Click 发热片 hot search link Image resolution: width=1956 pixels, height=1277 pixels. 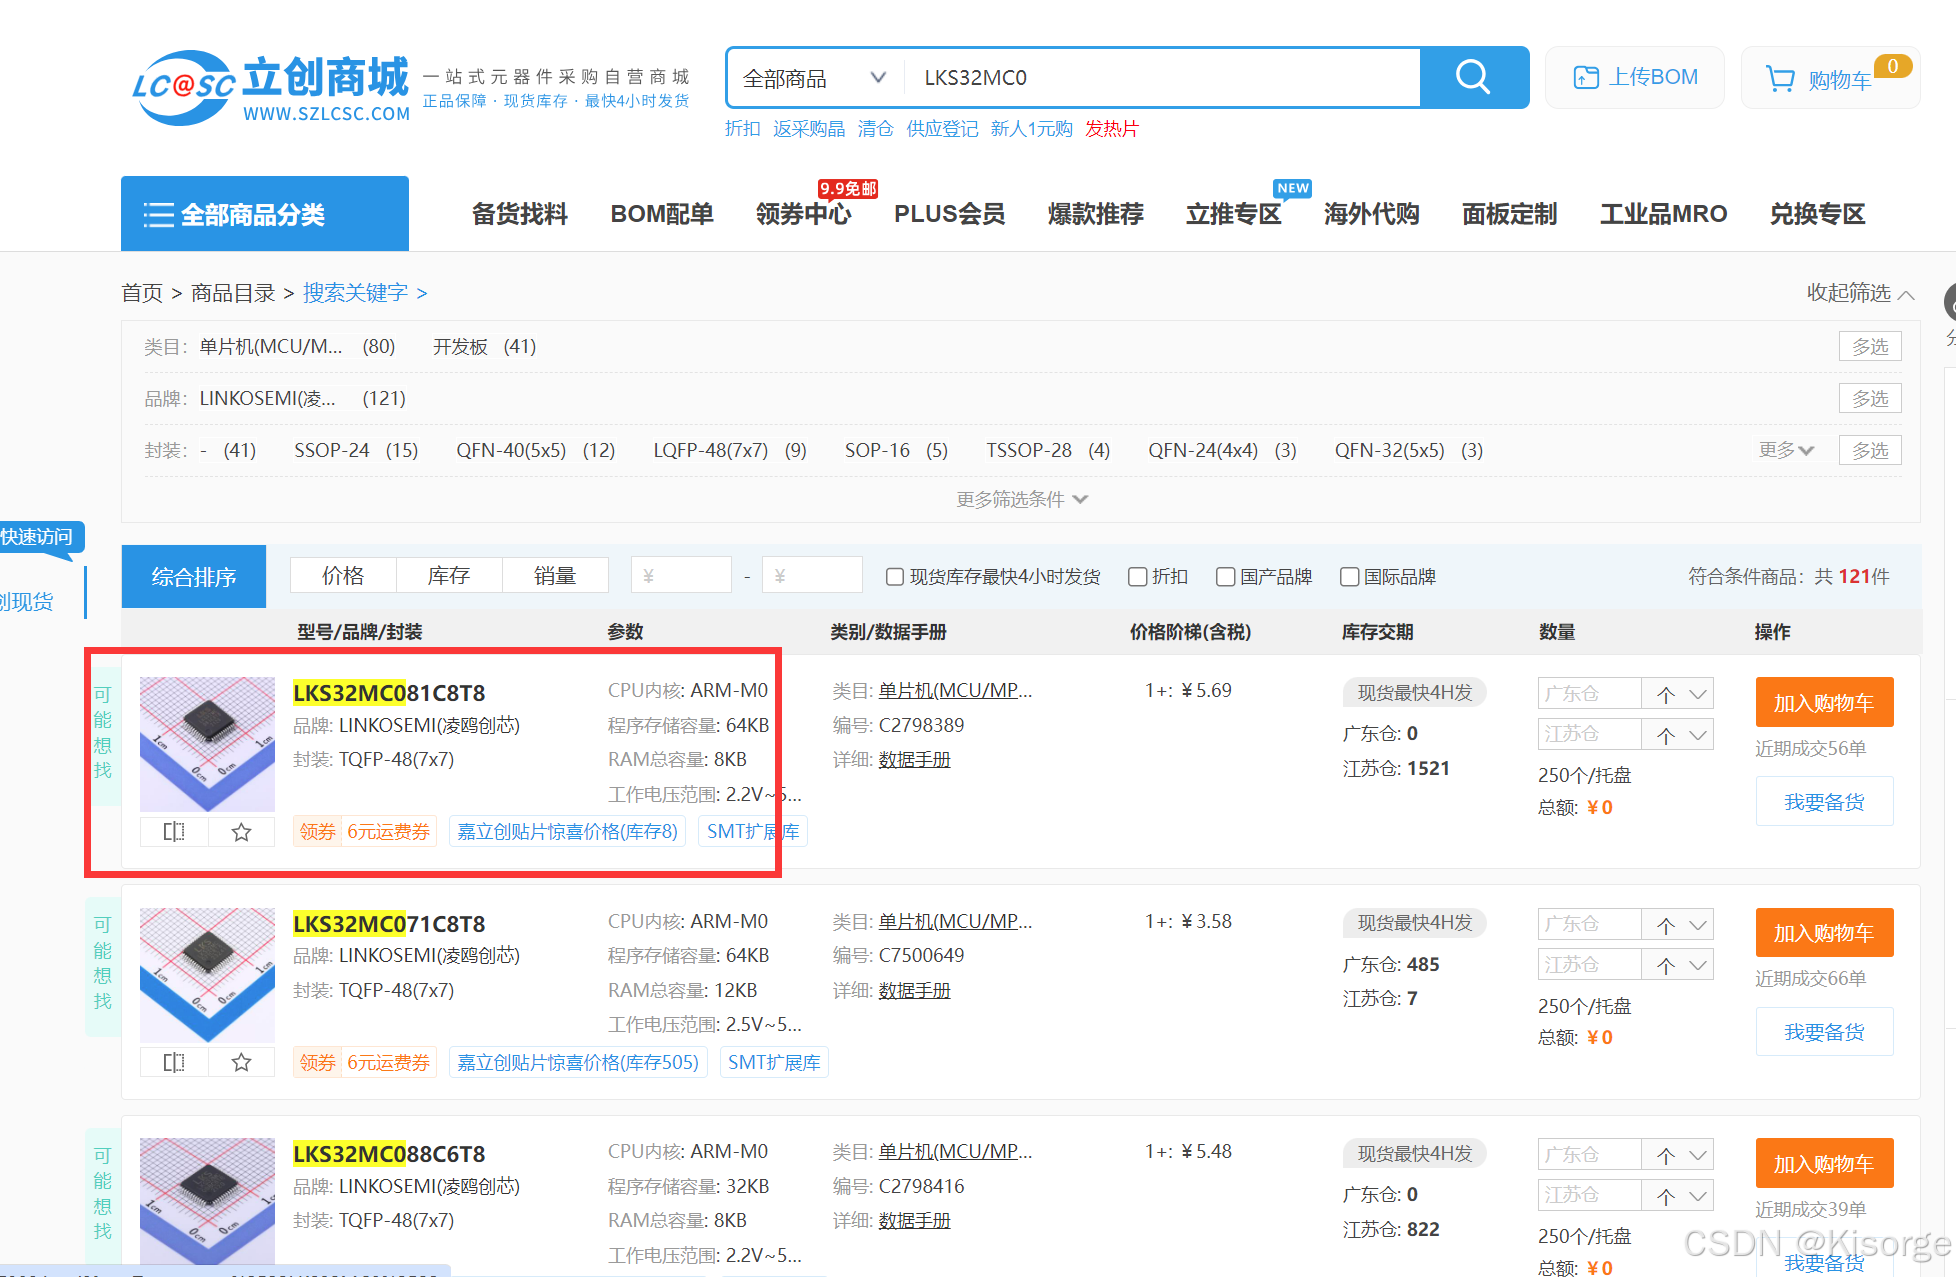point(1112,129)
